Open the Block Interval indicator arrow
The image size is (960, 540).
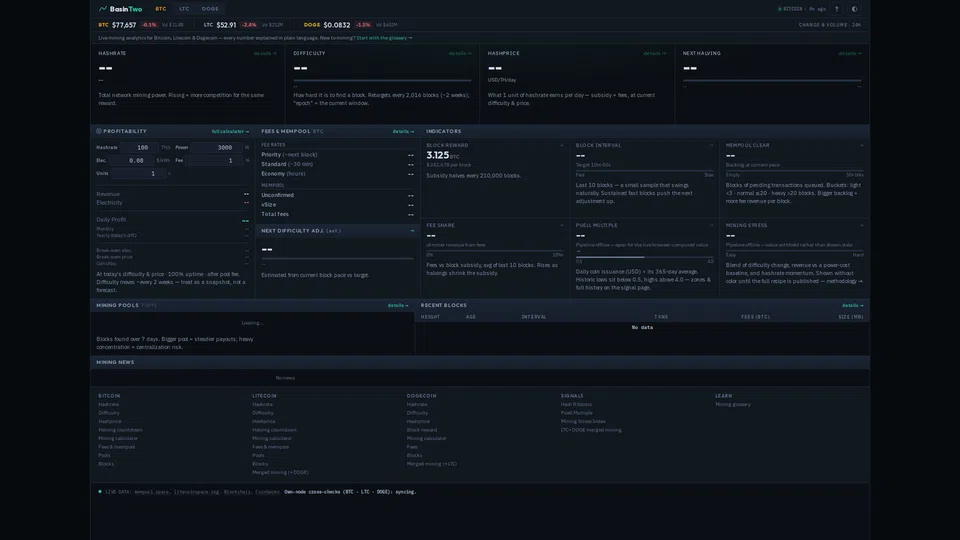711,146
